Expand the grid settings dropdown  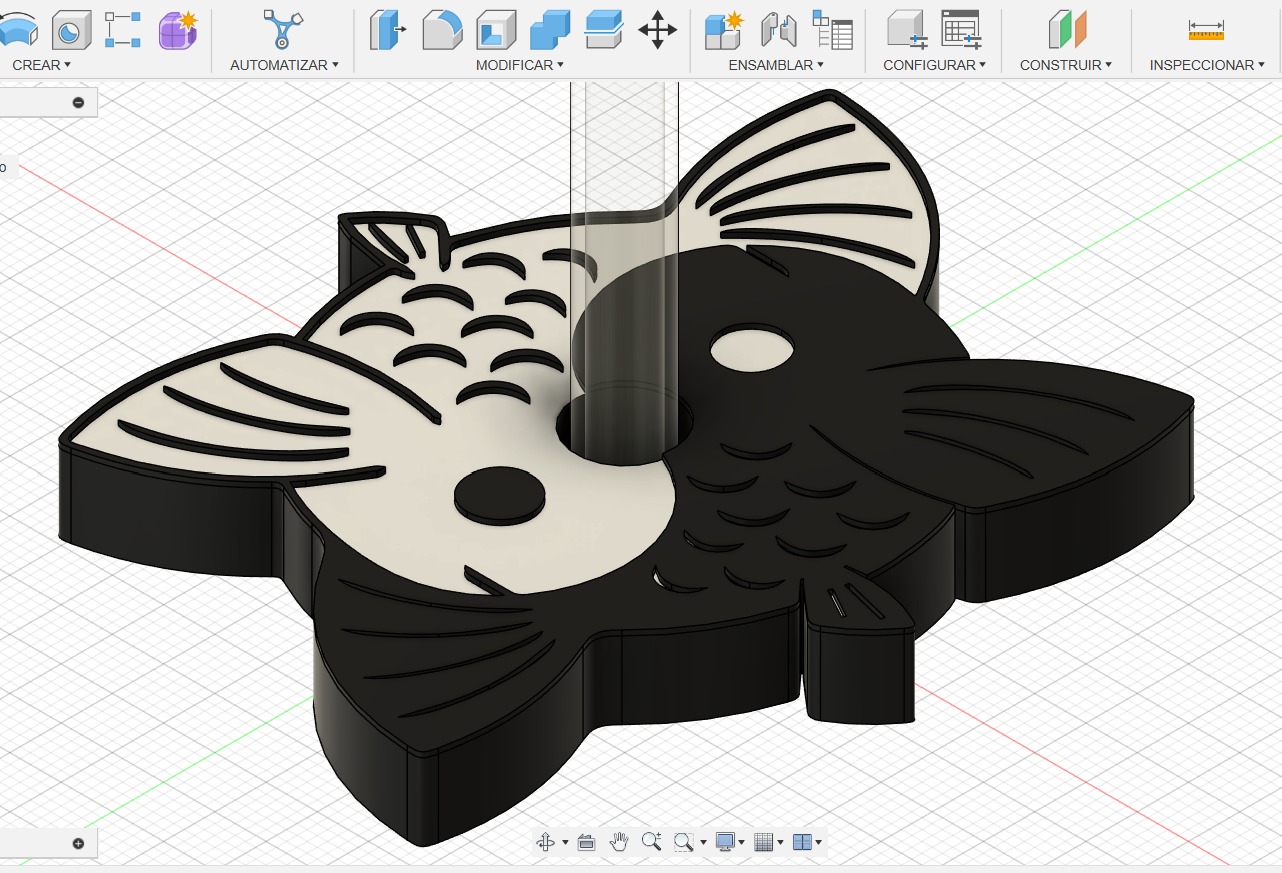(x=780, y=842)
